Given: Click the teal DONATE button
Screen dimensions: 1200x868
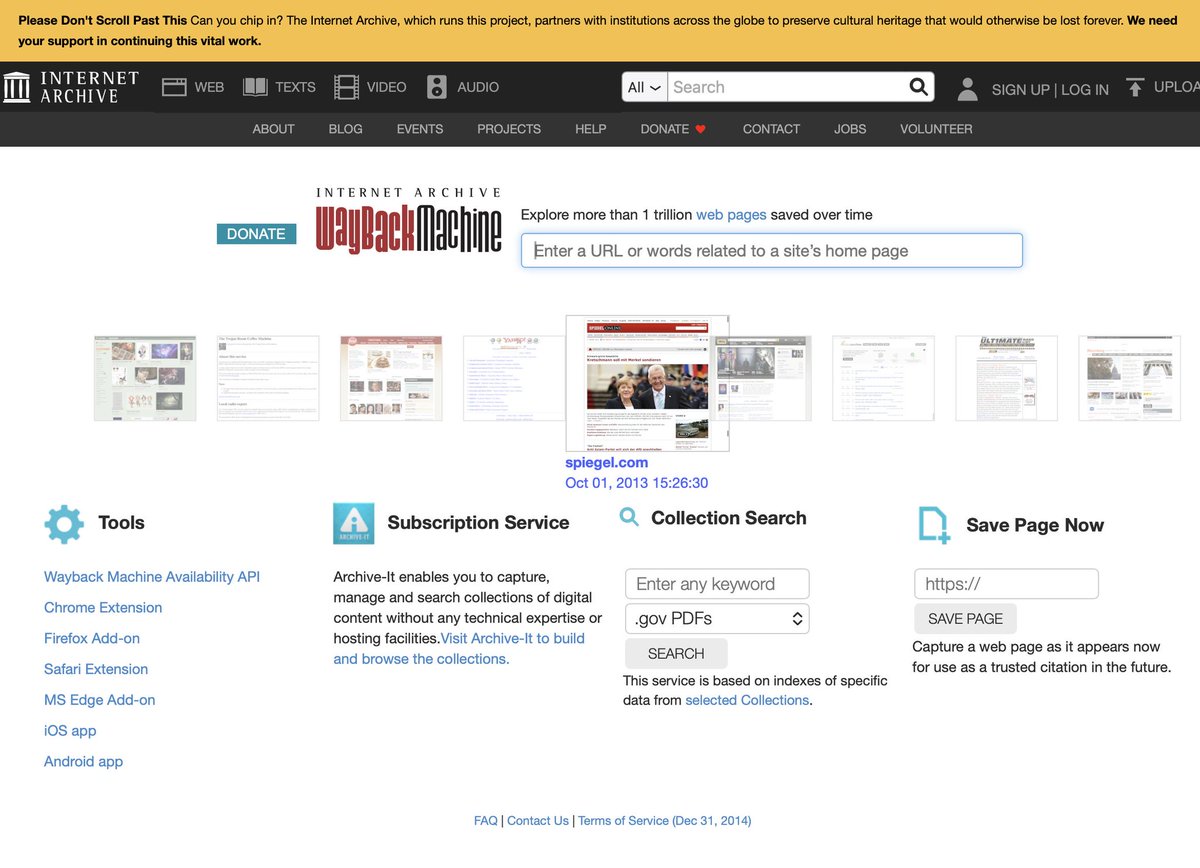Looking at the screenshot, I should point(256,234).
